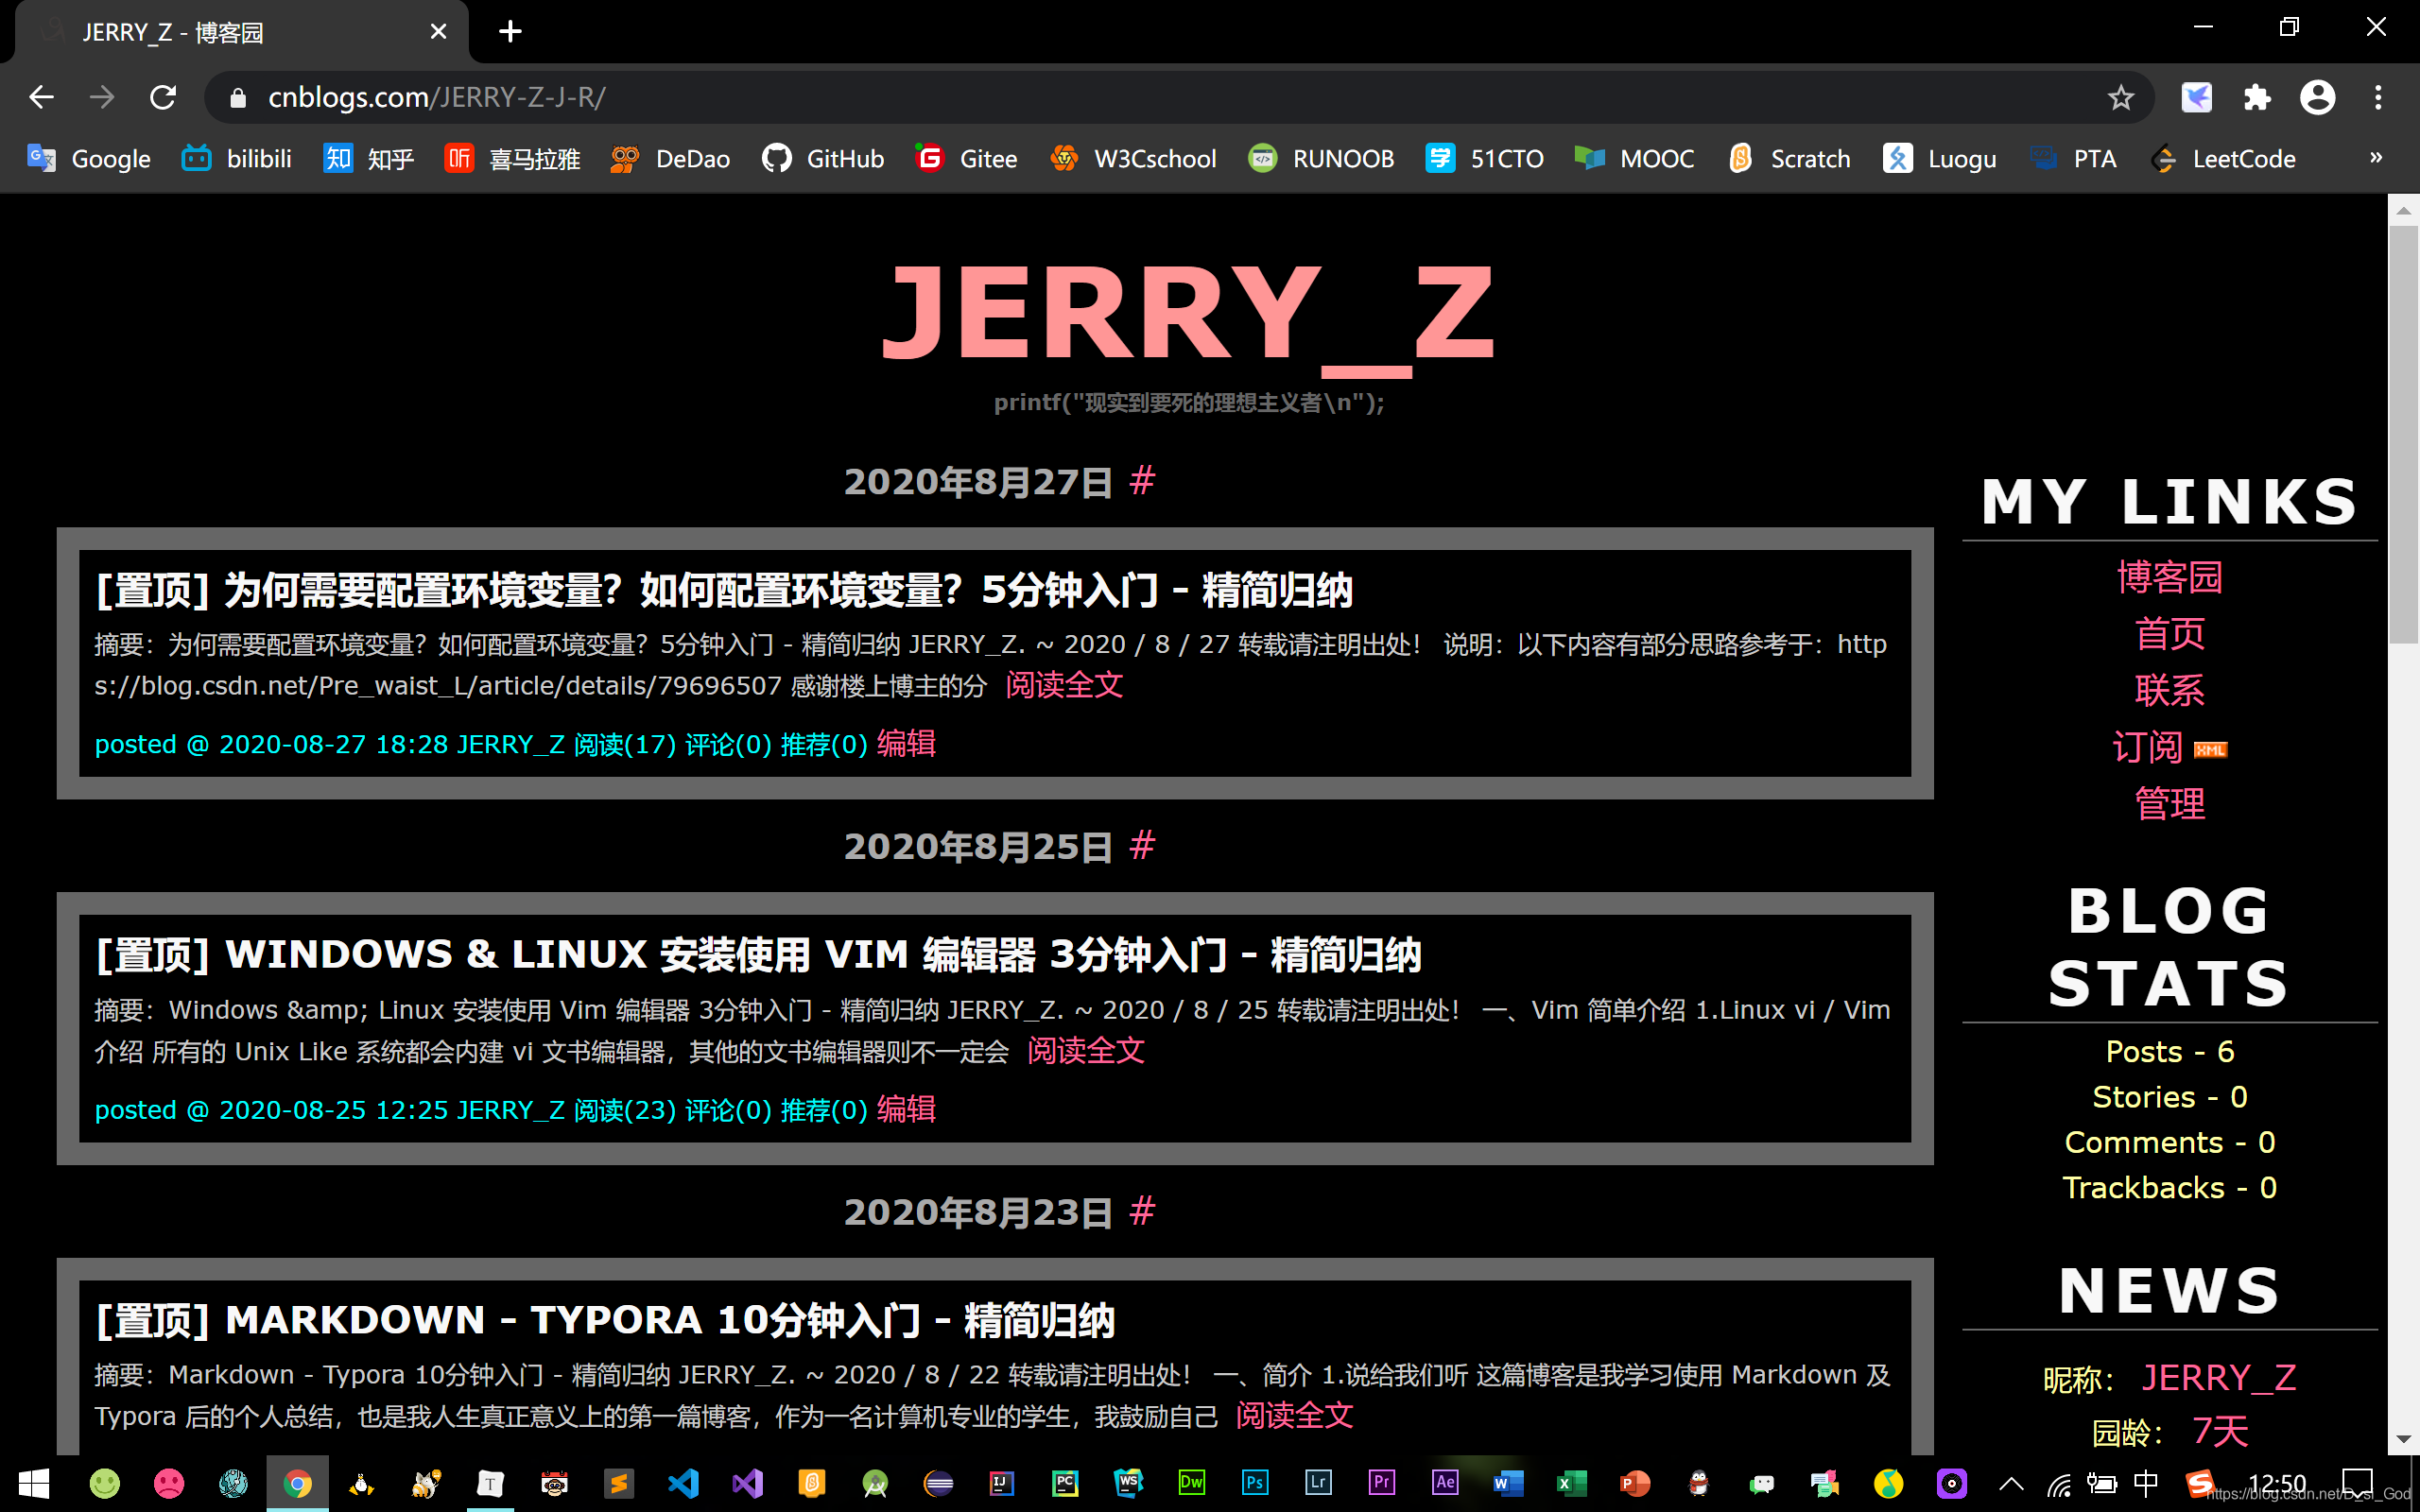
Task: Open the 管理 link in My Links
Action: [x=2169, y=804]
